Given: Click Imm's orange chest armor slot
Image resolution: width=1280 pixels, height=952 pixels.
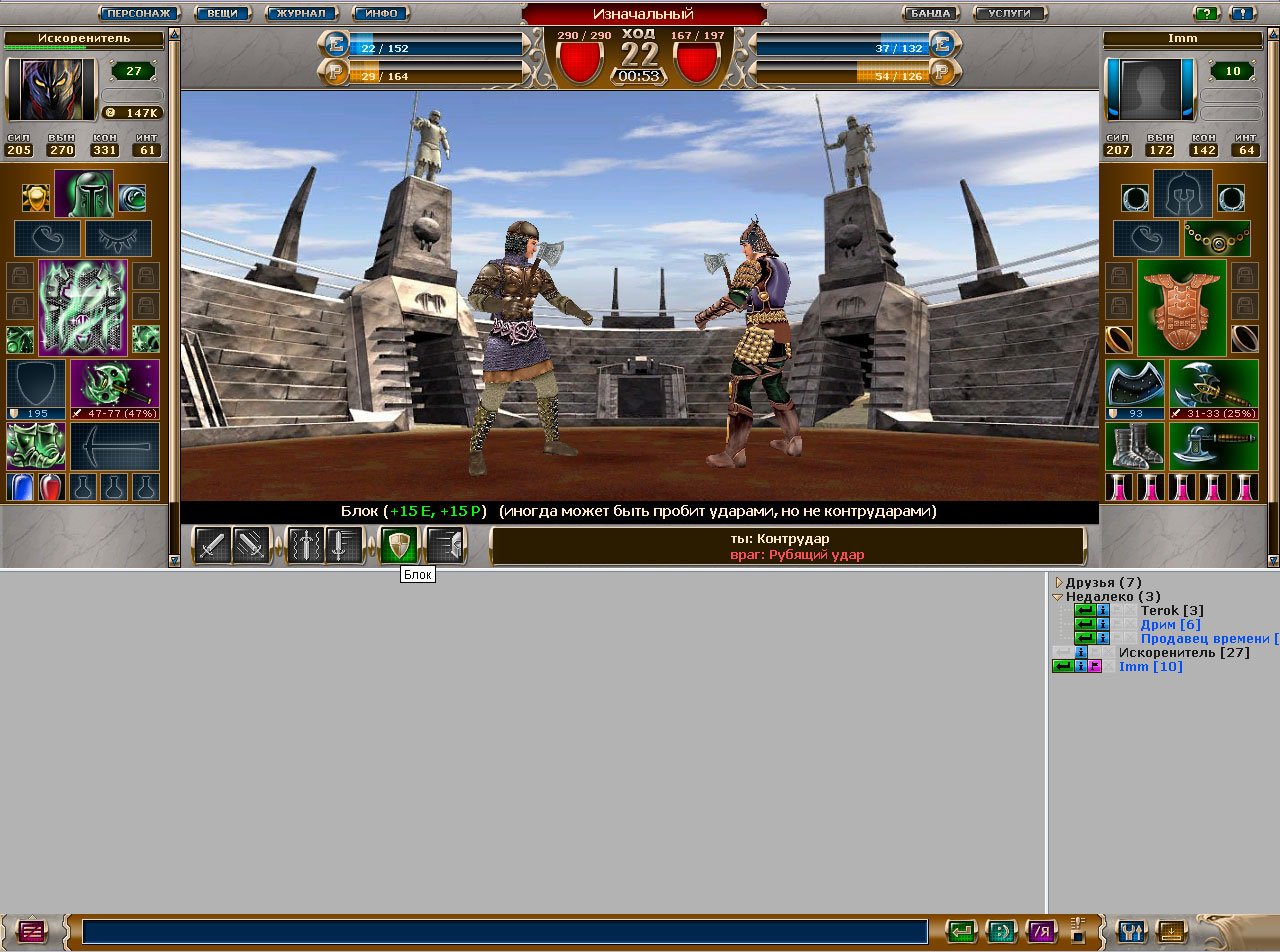Looking at the screenshot, I should 1182,308.
